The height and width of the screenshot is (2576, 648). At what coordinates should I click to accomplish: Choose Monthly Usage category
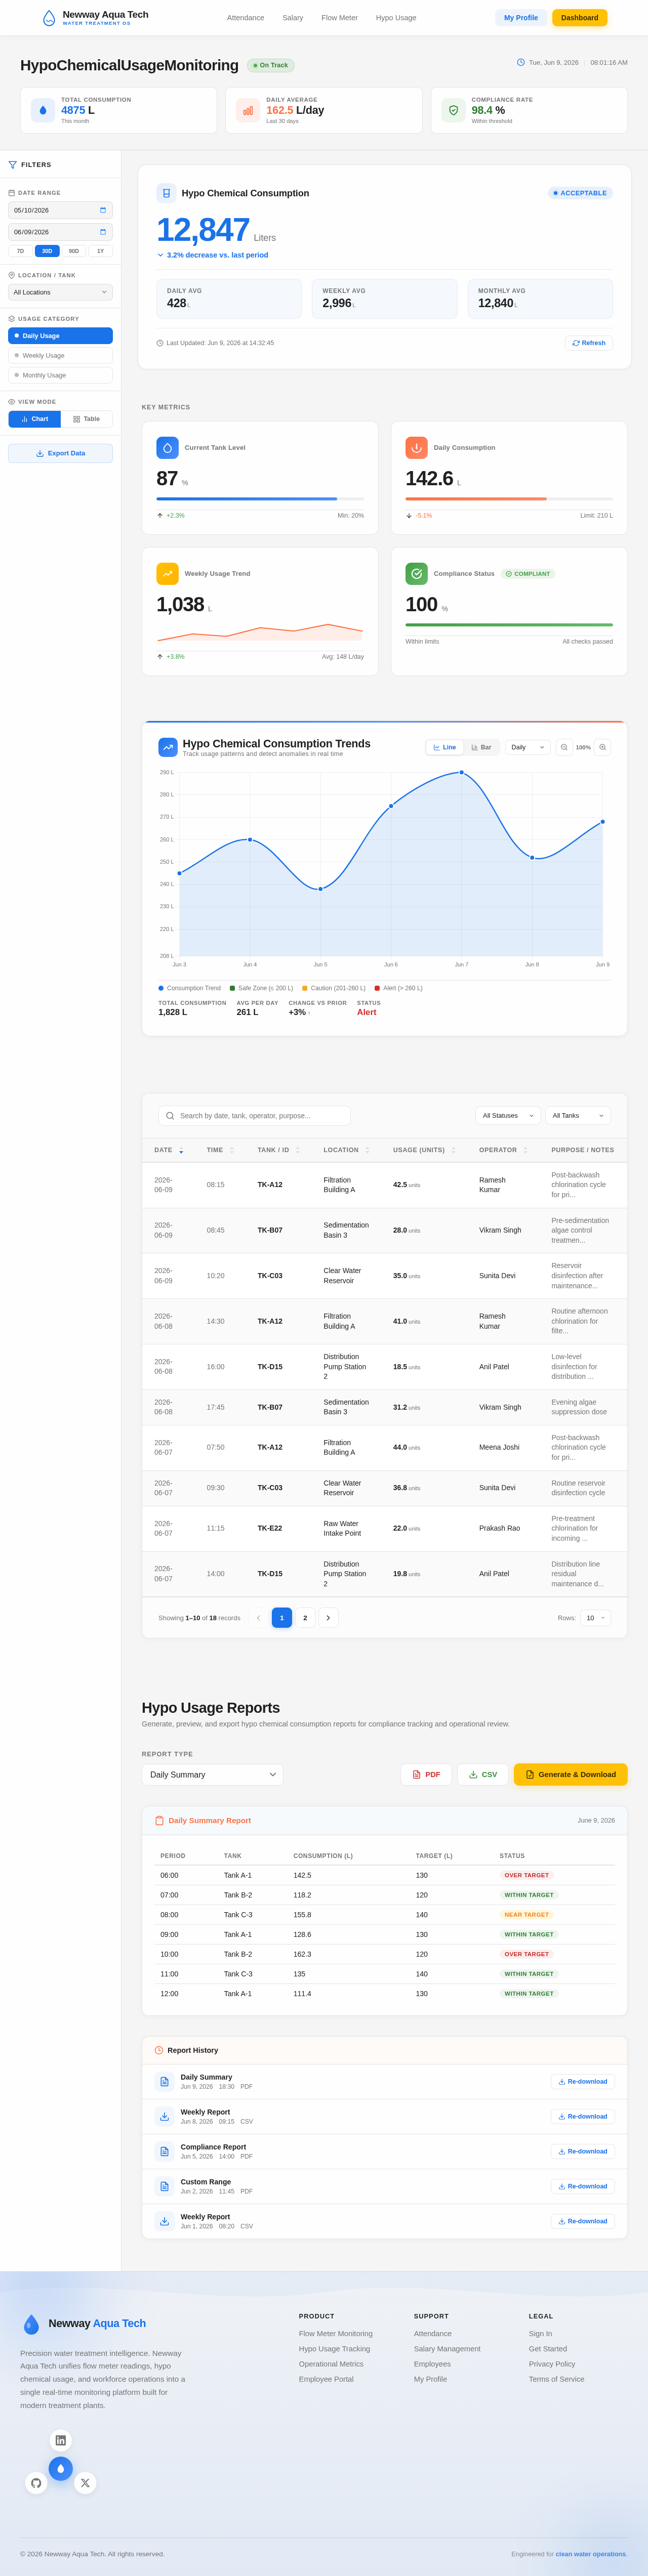coord(60,375)
